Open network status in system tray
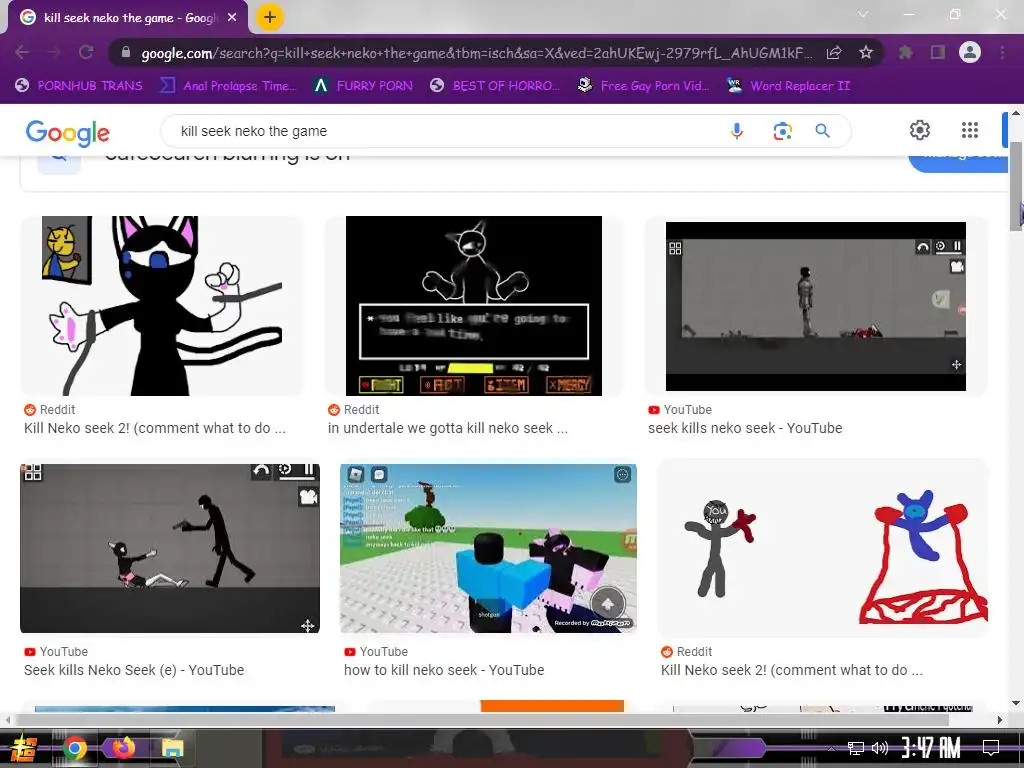Viewport: 1024px width, 768px height. point(856,748)
